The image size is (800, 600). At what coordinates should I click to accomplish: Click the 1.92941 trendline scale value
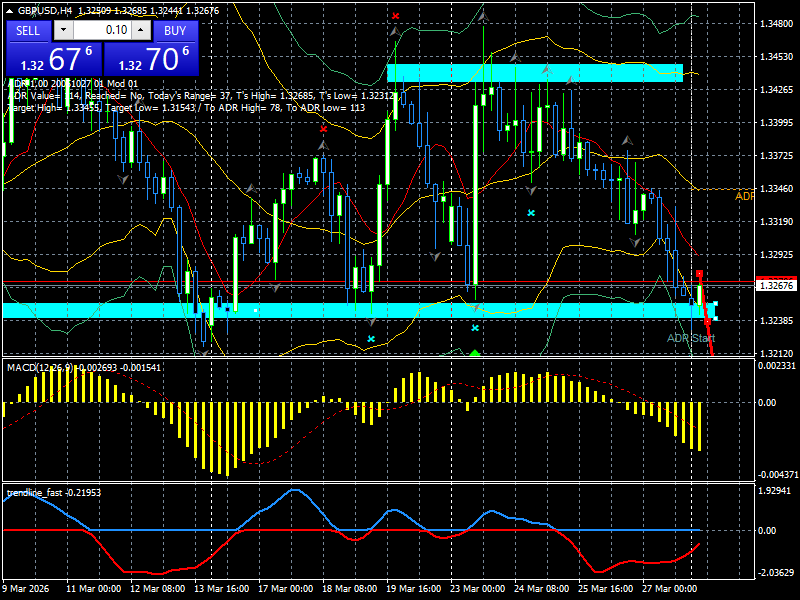tap(774, 491)
